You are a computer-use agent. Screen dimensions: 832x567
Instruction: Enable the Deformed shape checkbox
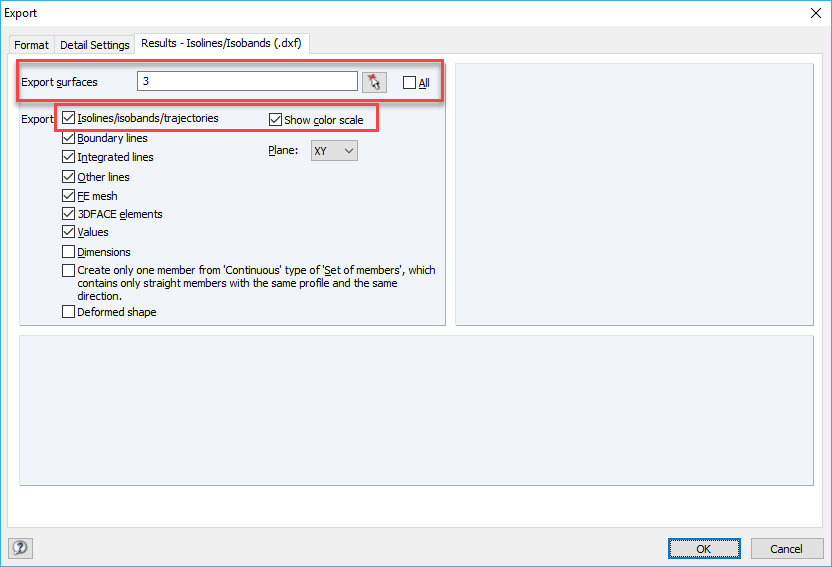point(68,311)
